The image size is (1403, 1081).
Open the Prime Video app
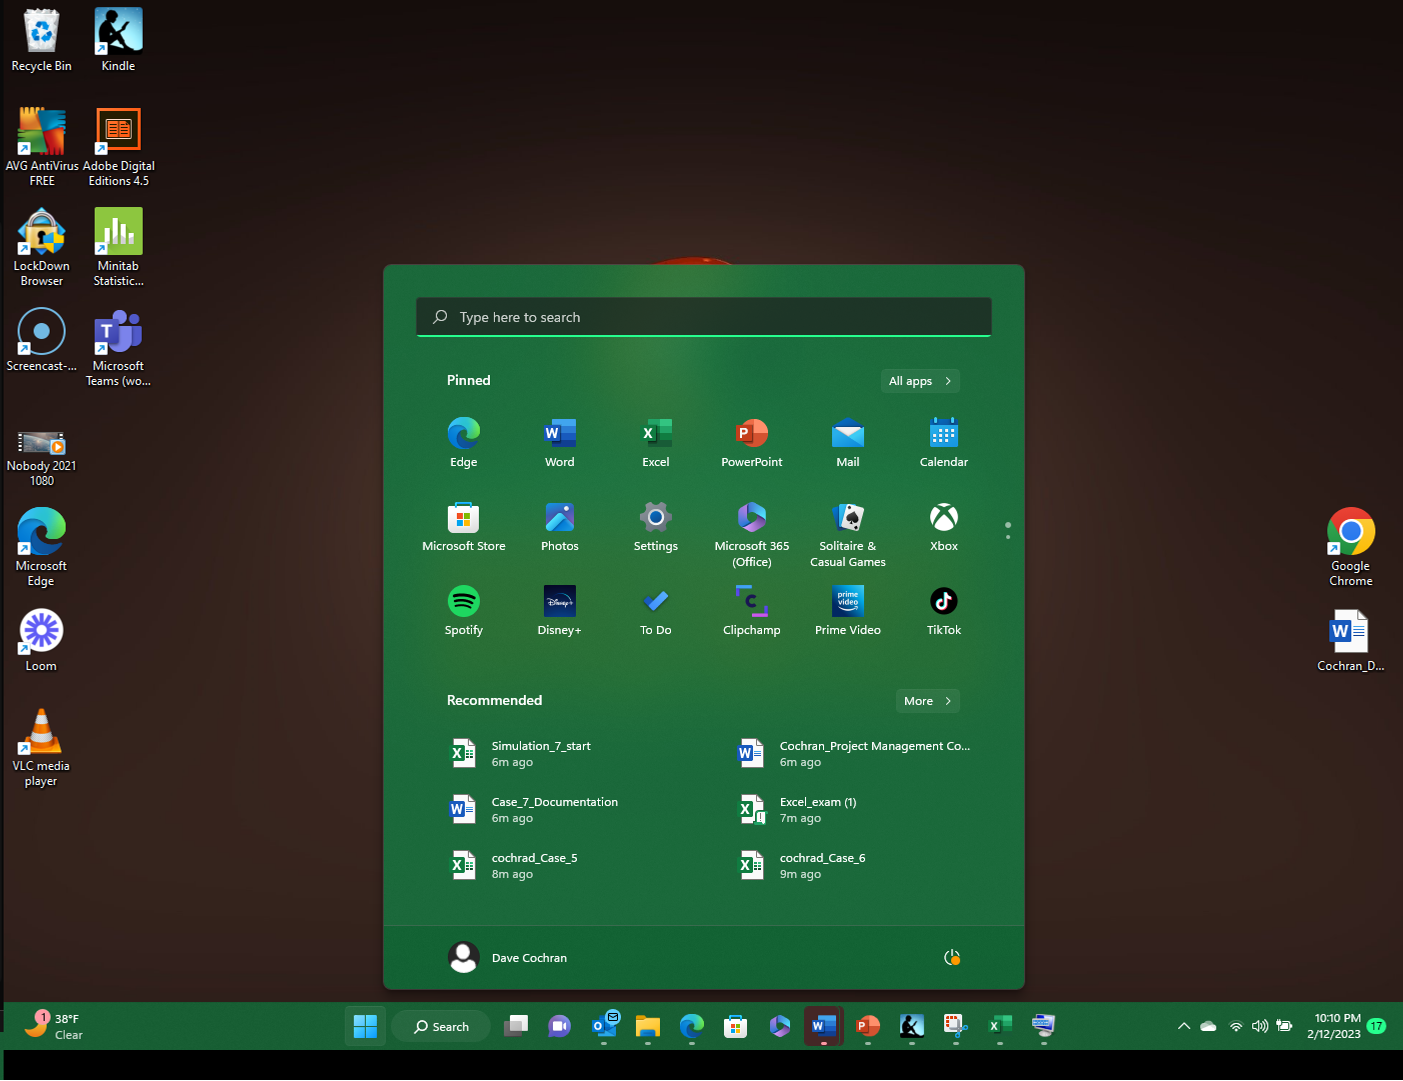pos(847,610)
